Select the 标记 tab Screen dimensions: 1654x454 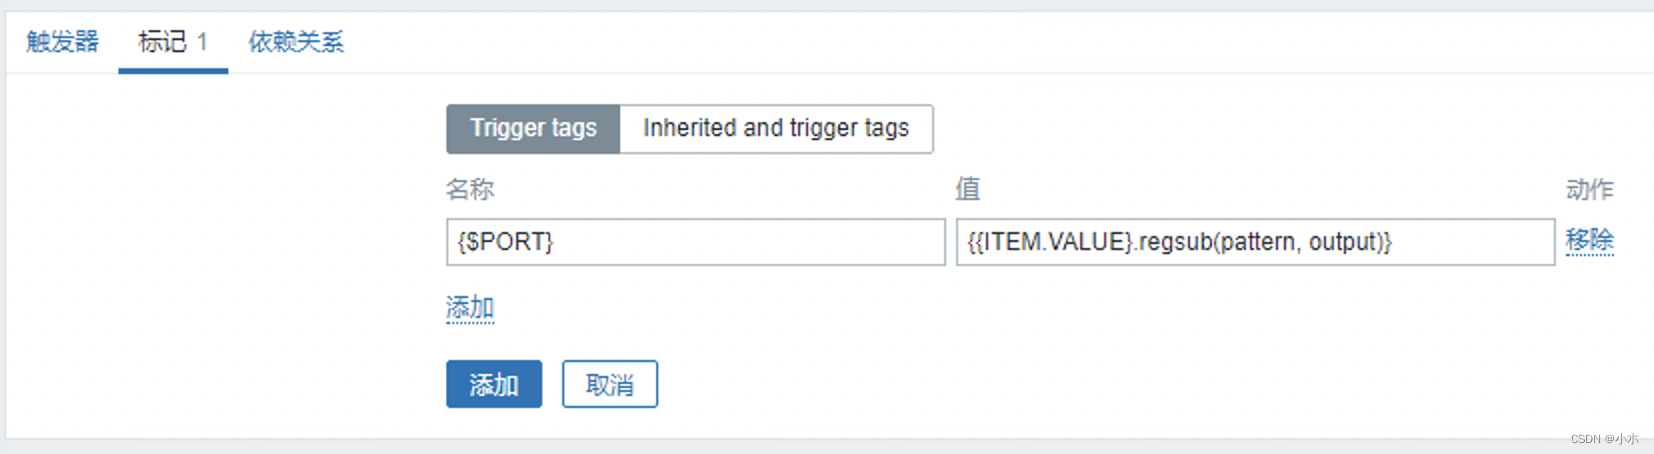tap(162, 42)
